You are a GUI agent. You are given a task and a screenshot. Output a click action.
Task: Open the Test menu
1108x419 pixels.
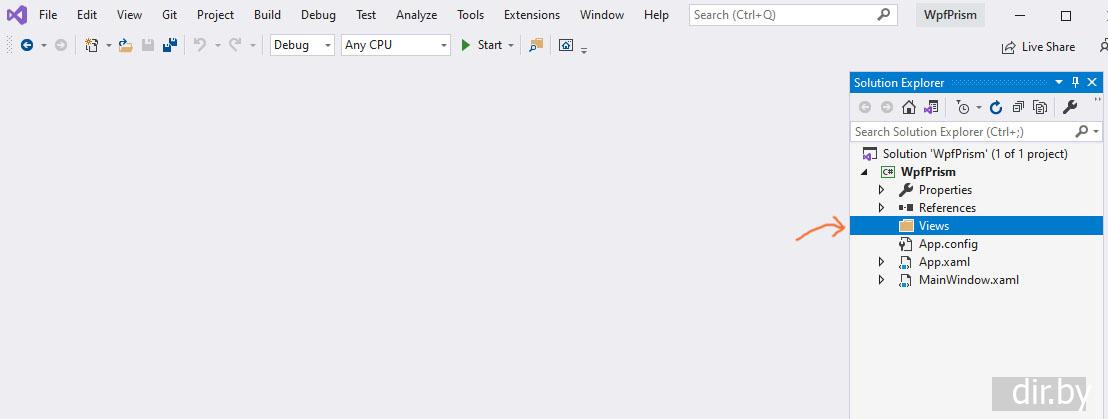(x=366, y=15)
